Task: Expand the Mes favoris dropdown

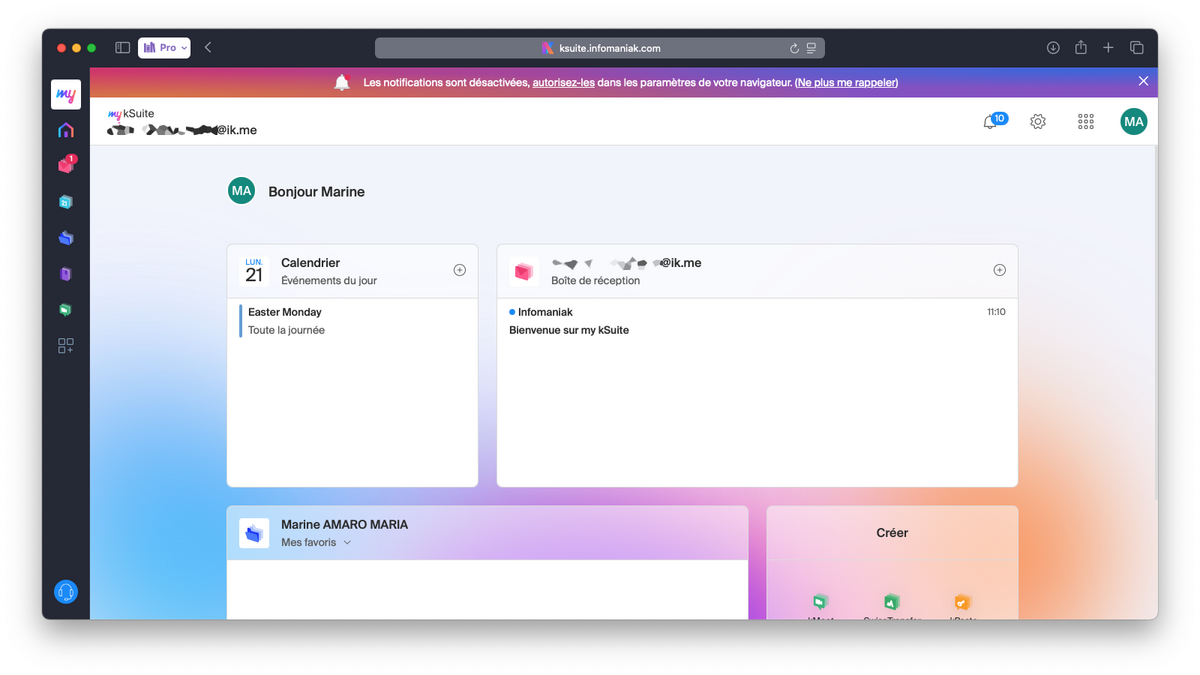Action: (316, 542)
